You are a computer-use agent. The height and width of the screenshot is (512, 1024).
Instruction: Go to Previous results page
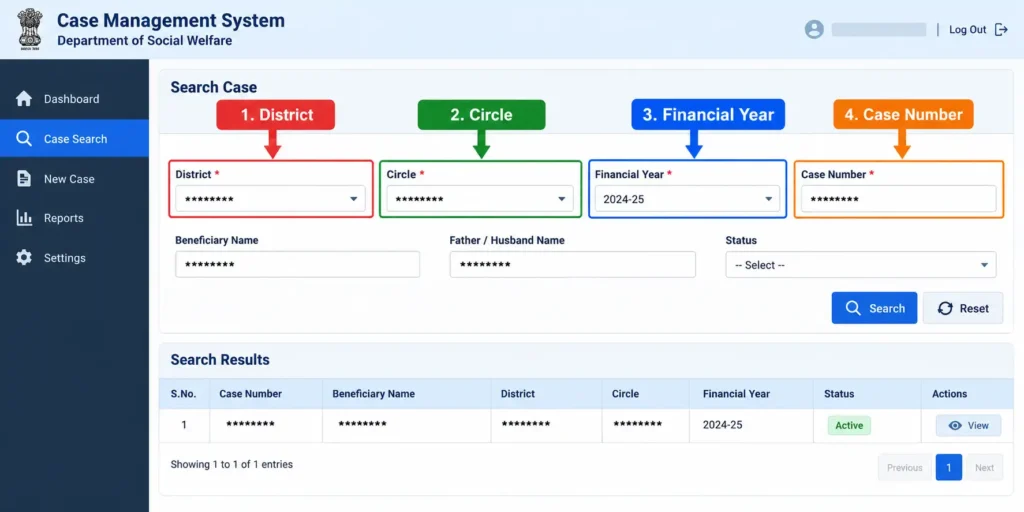tap(904, 468)
